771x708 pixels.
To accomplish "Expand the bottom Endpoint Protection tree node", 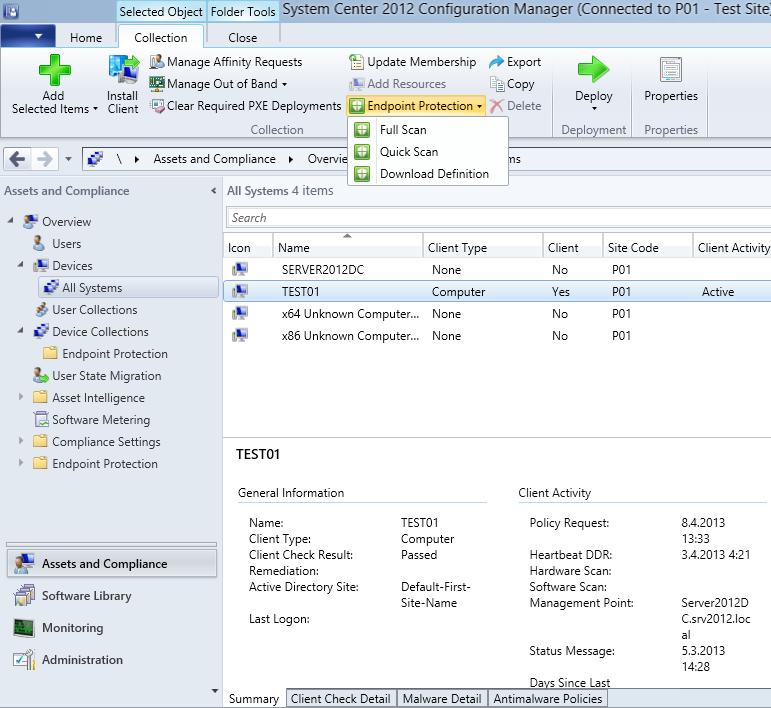I will pos(21,463).
